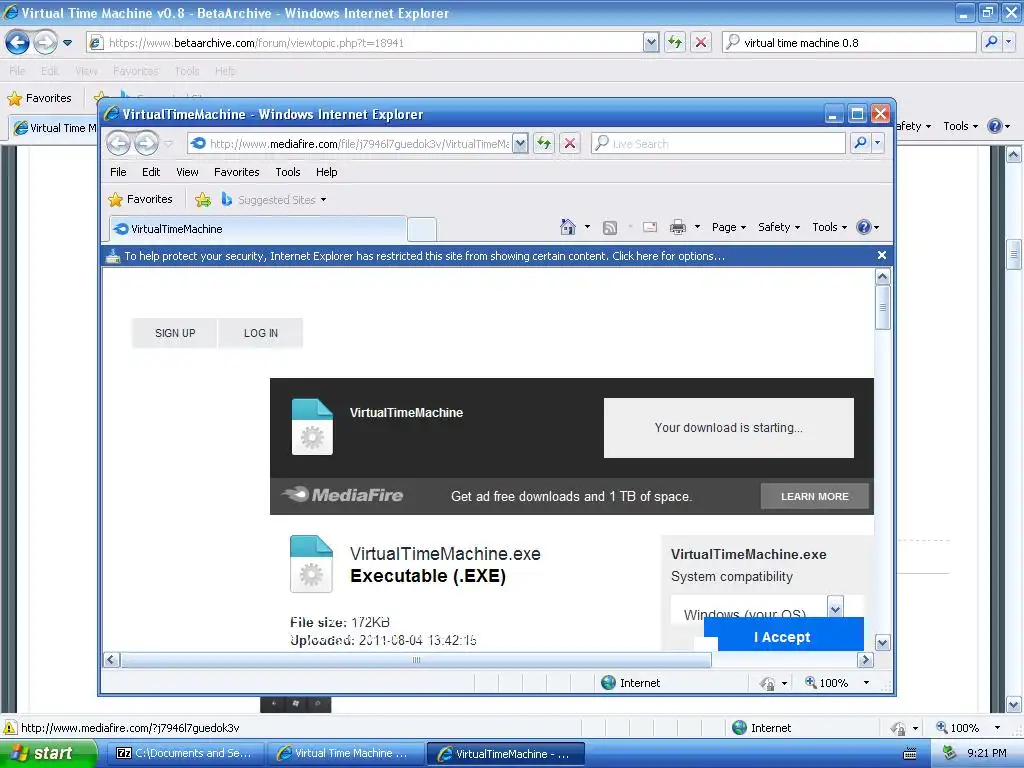1024x768 pixels.
Task: Open Tools dropdown in front window command bar
Action: 829,227
